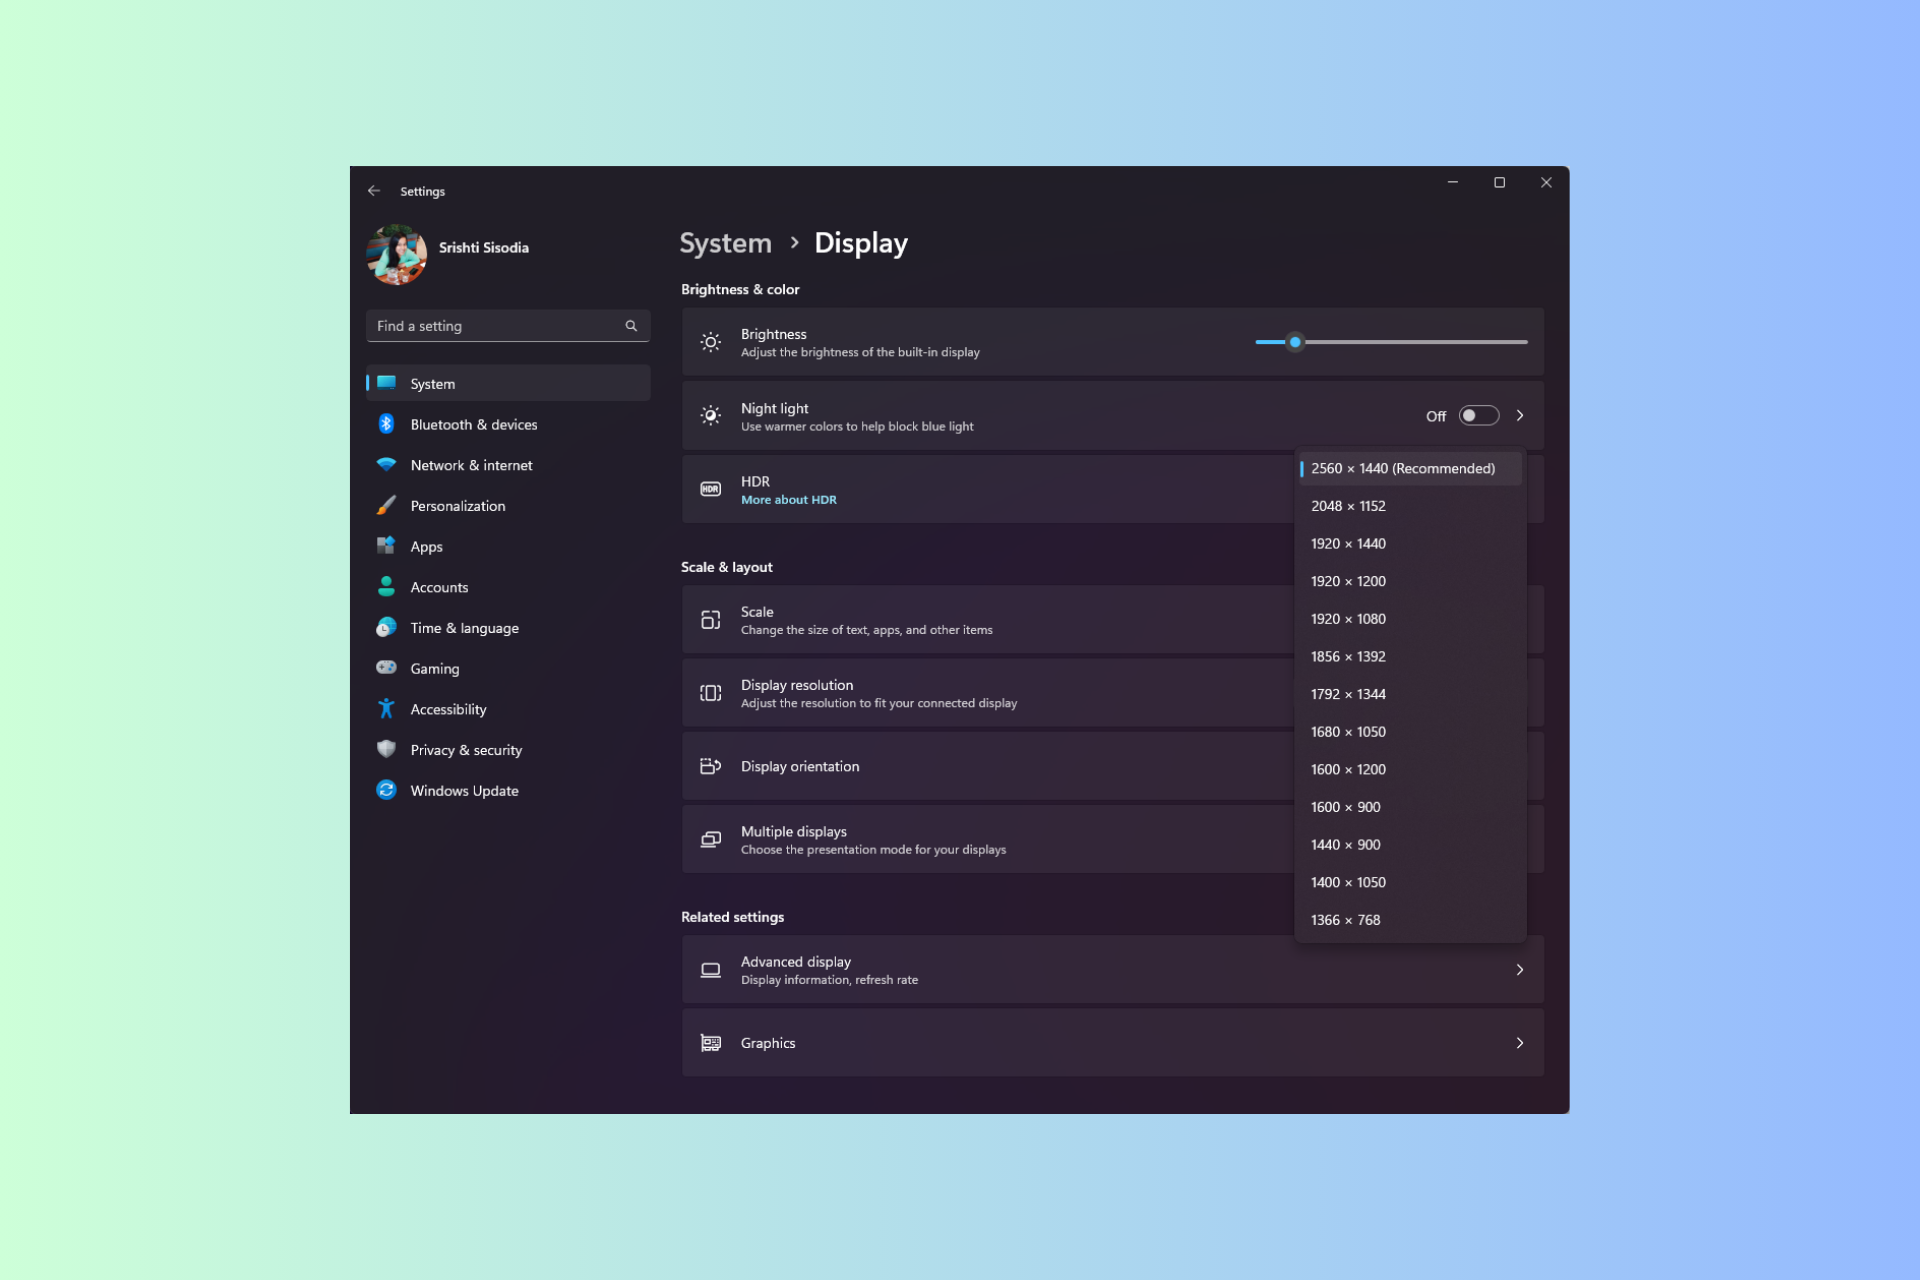This screenshot has height=1280, width=1920.
Task: Drag the Brightness slider right
Action: coord(1294,341)
